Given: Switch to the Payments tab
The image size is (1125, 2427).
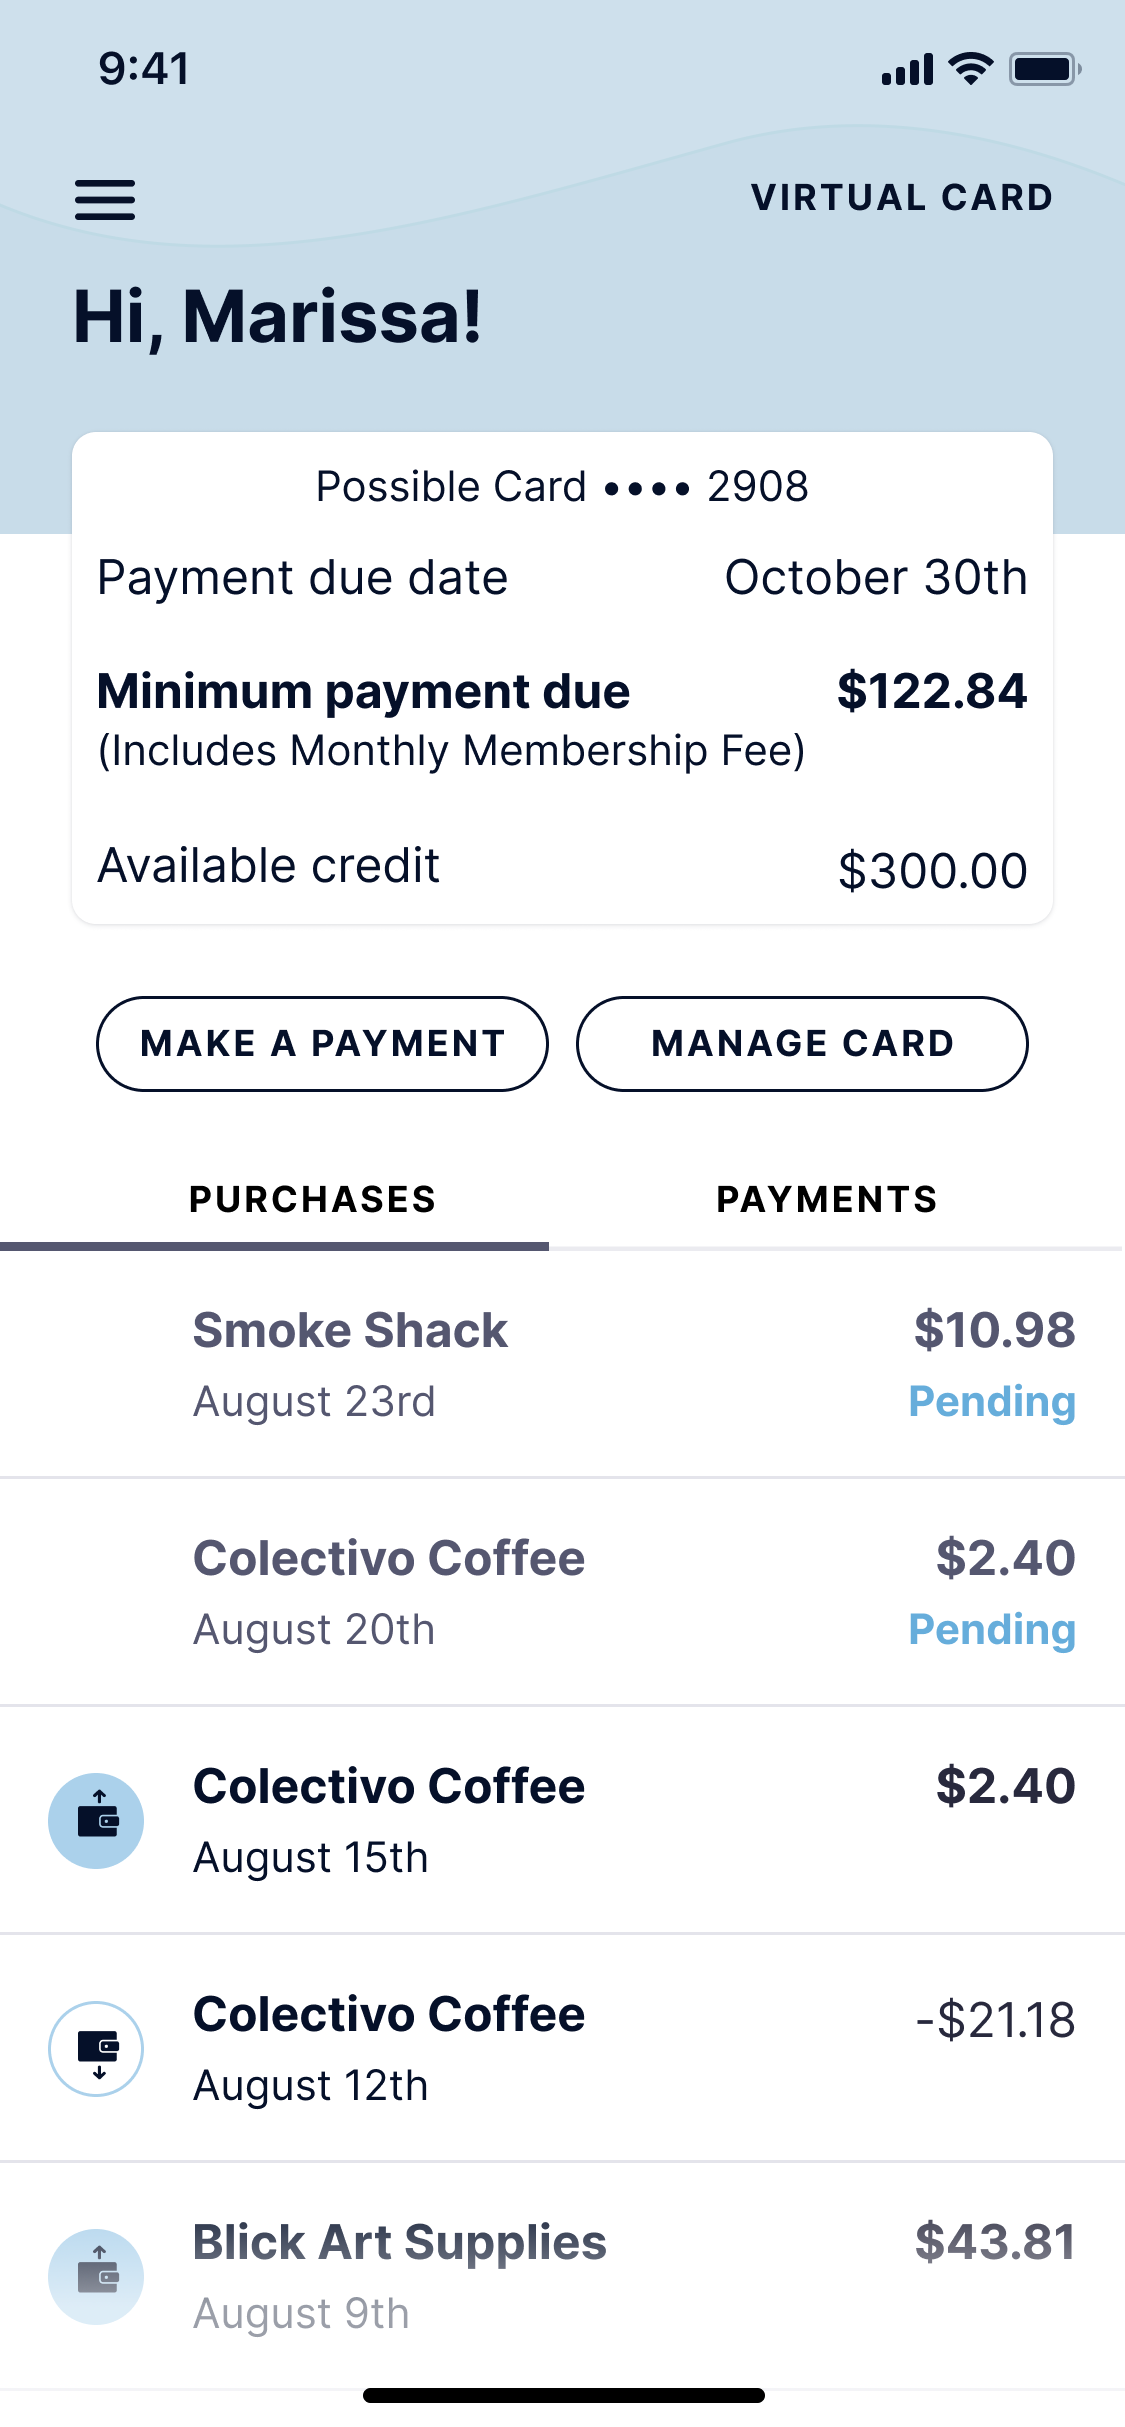Looking at the screenshot, I should (x=827, y=1199).
